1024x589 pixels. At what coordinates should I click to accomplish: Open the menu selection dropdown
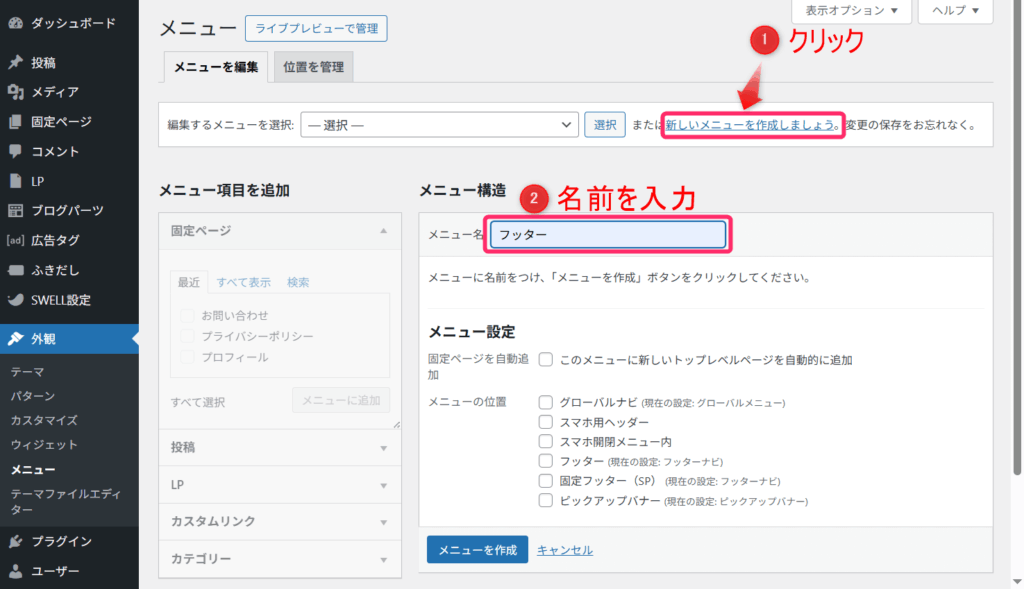[440, 125]
